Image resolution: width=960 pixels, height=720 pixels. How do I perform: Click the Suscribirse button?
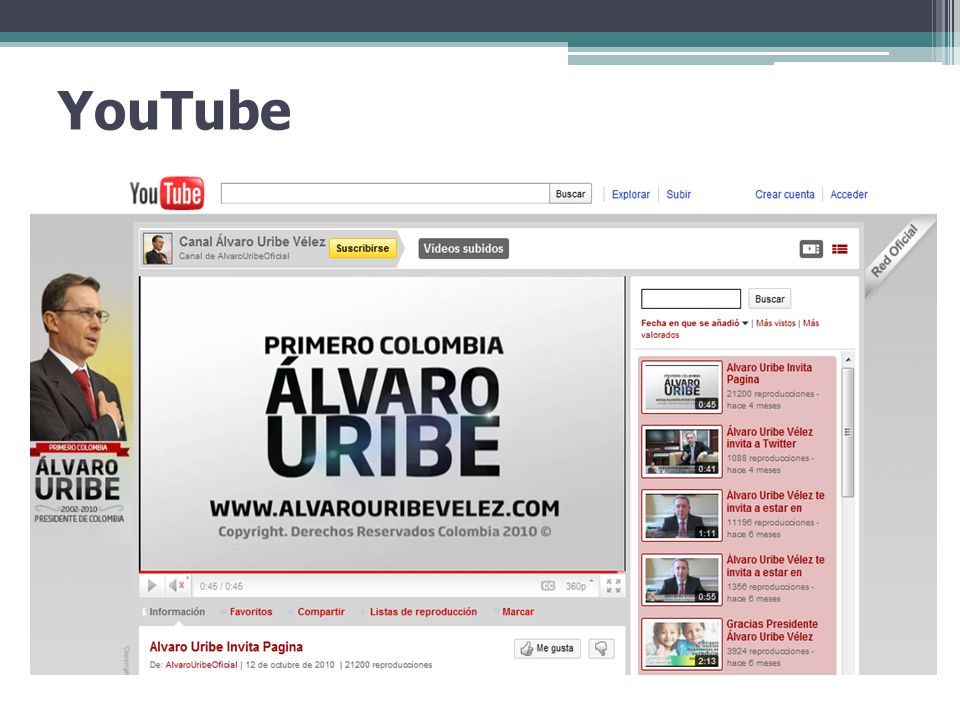point(362,249)
